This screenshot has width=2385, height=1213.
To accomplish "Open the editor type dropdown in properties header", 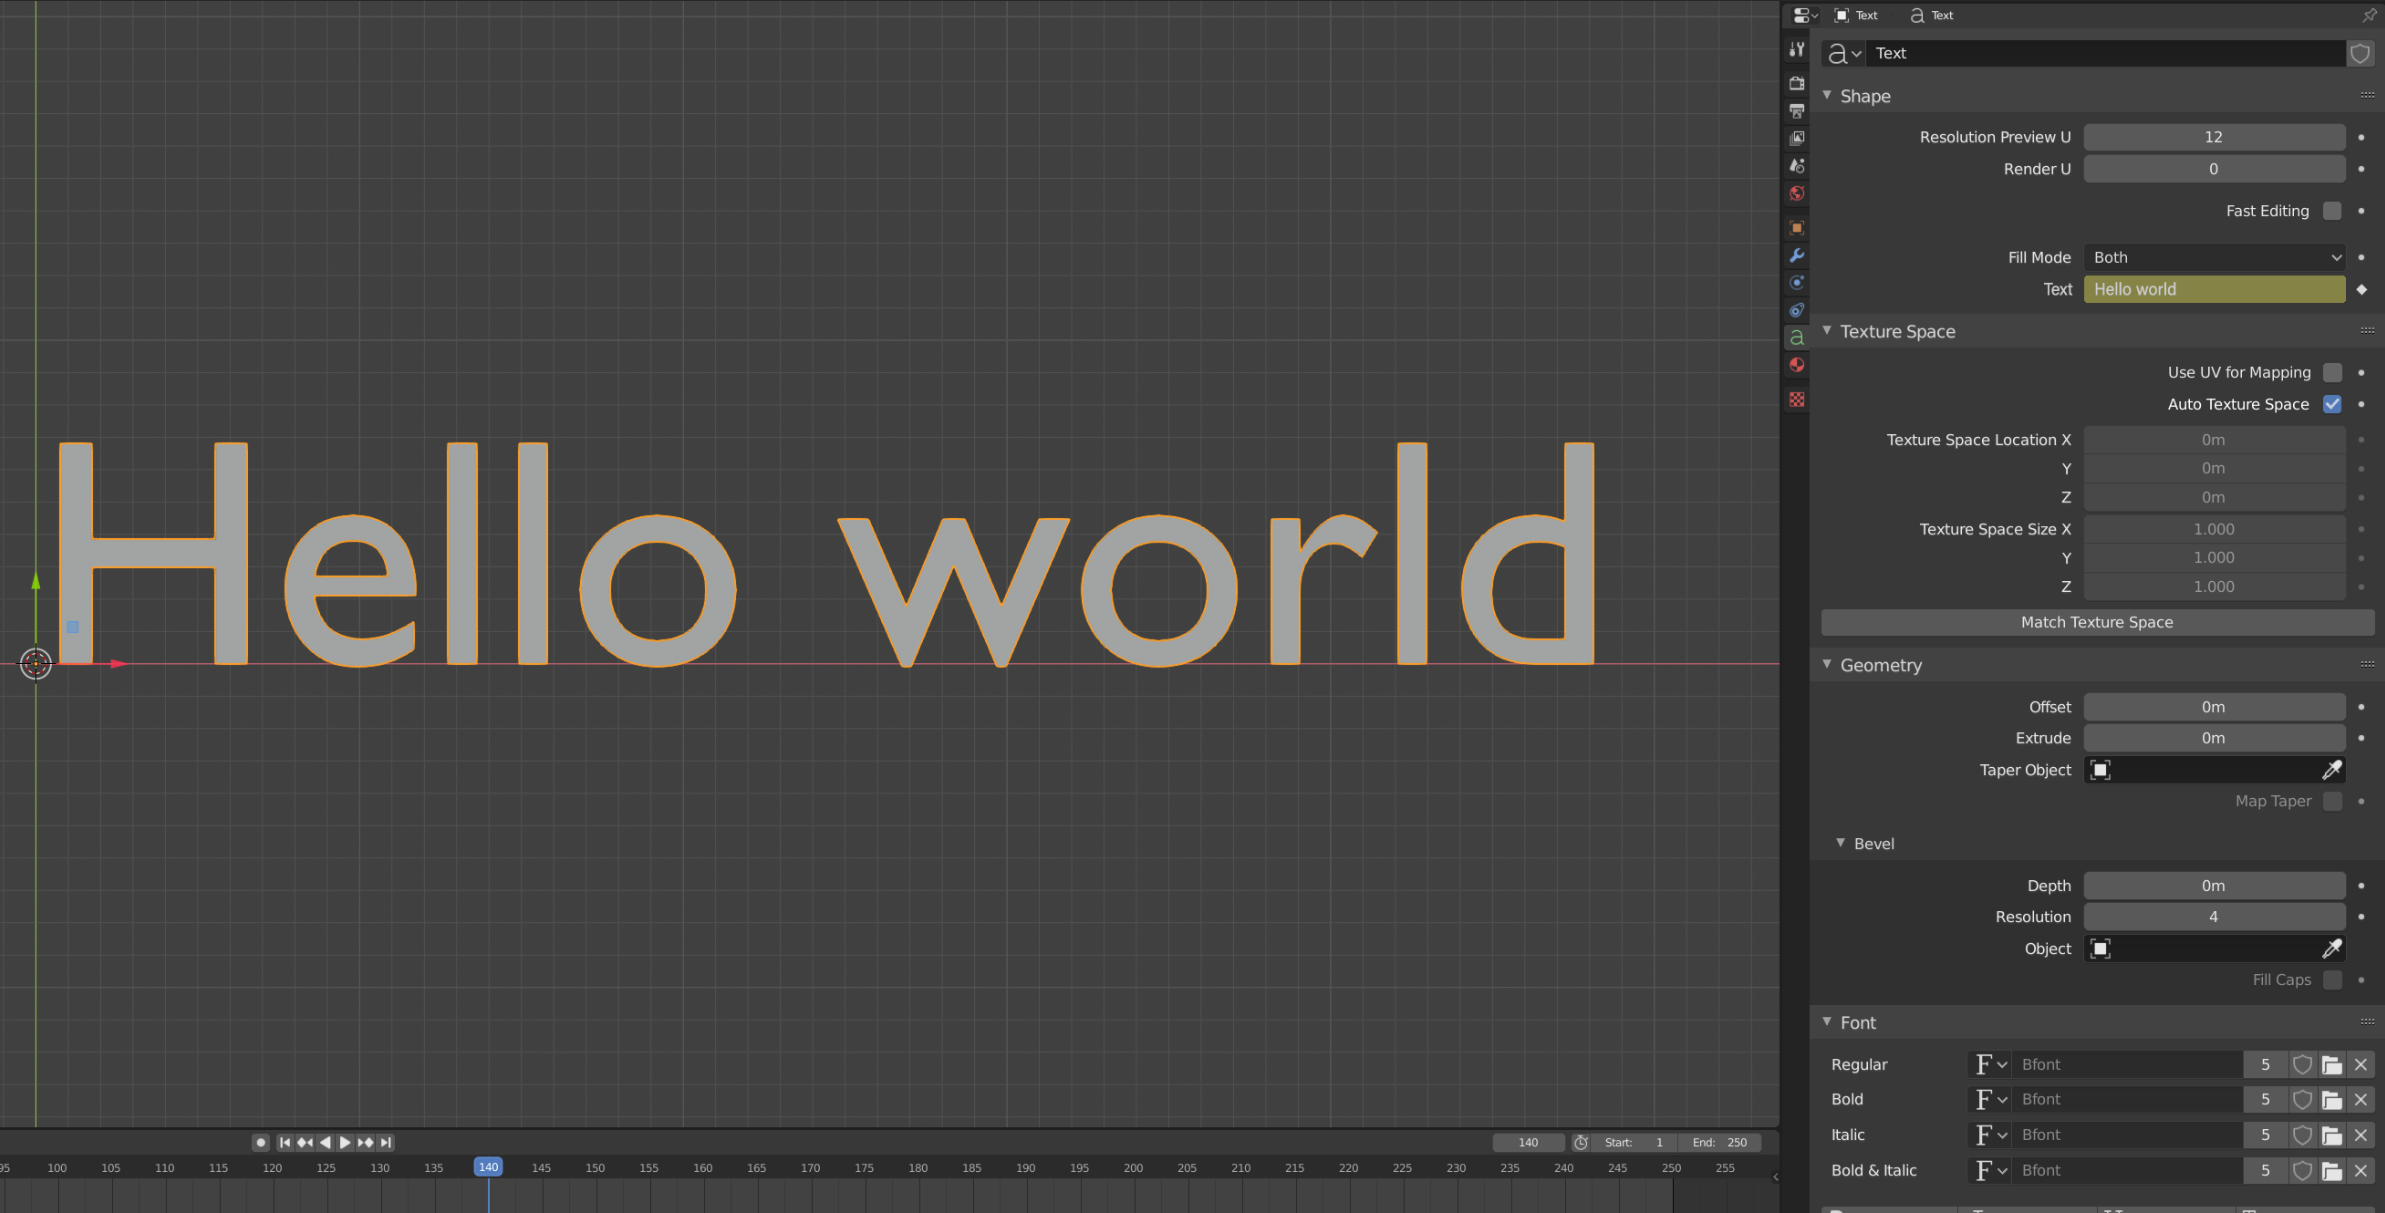I will pos(1804,15).
